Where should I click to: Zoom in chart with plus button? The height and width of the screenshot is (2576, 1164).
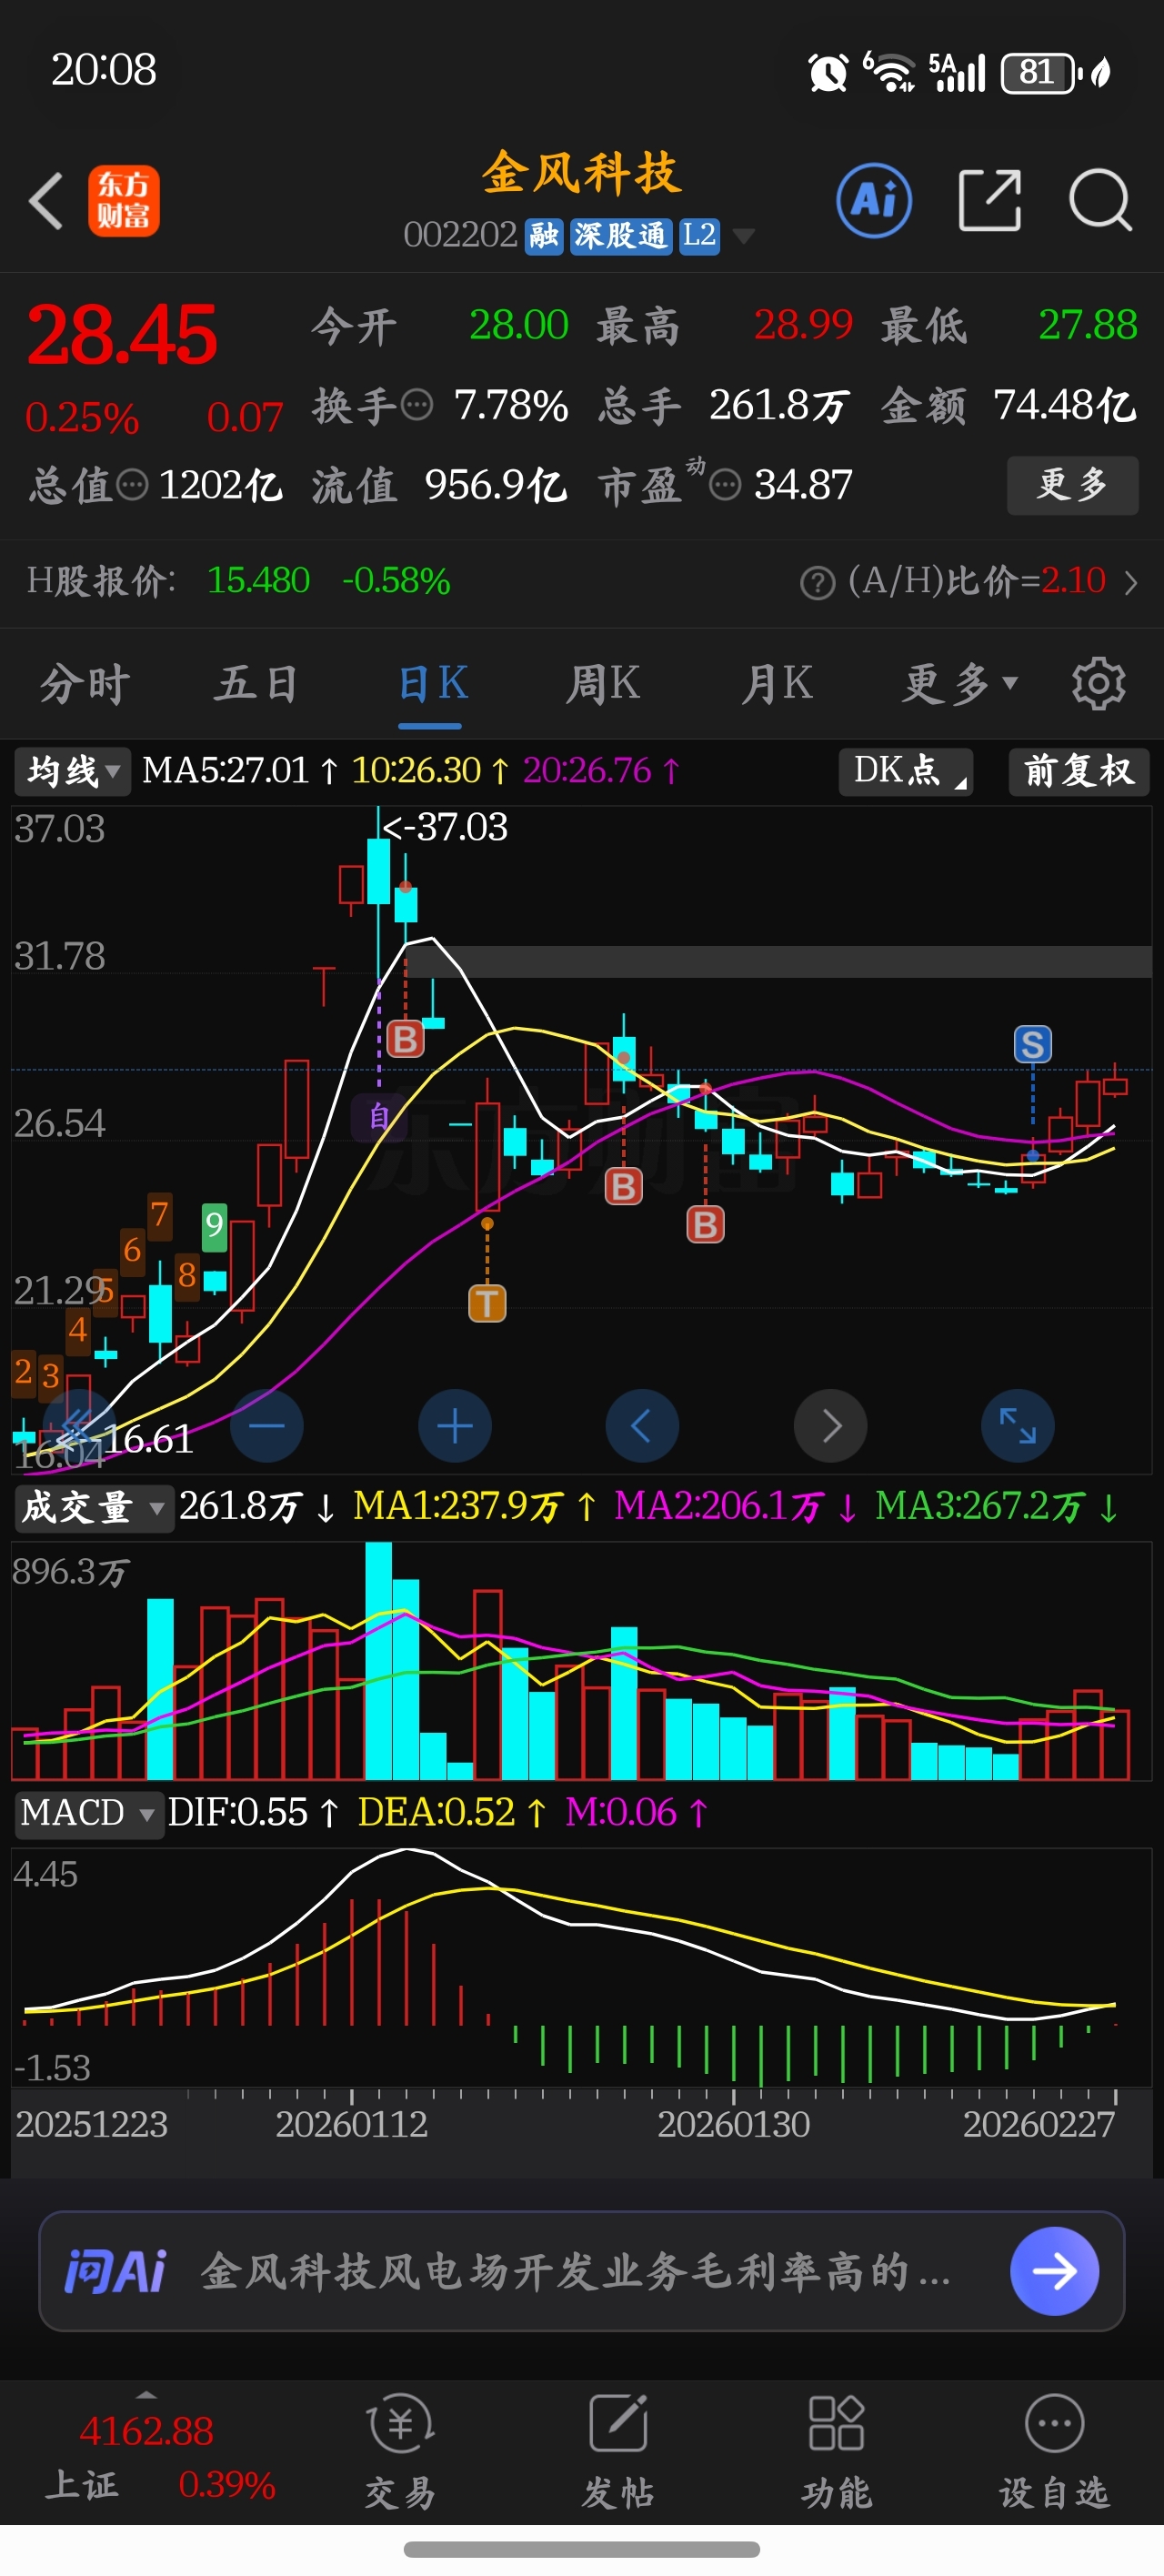tap(455, 1426)
